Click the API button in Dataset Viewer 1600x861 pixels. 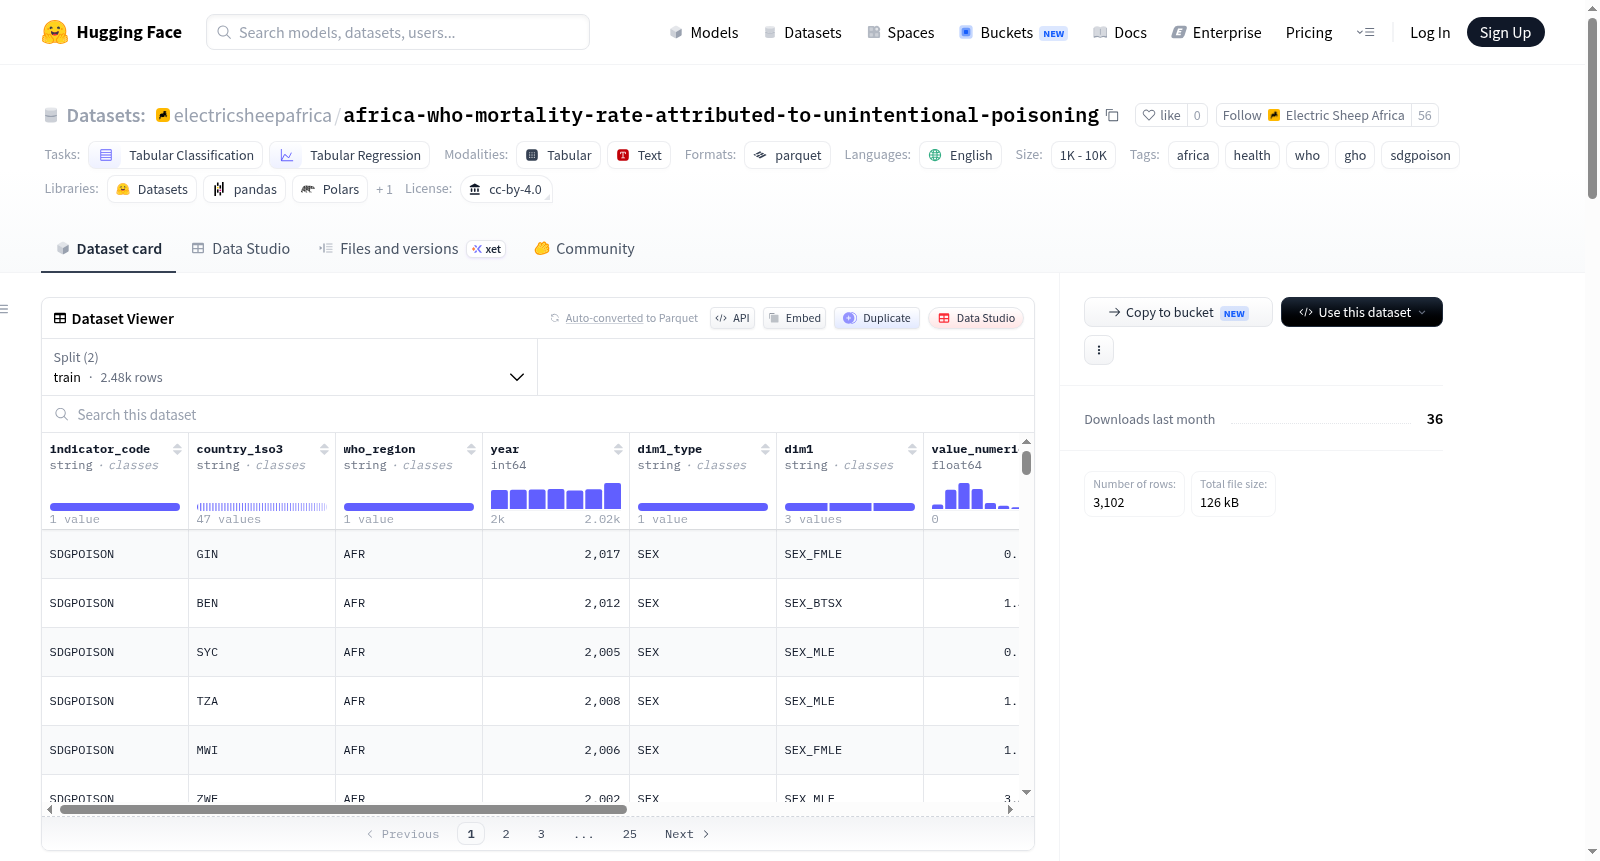(x=732, y=318)
